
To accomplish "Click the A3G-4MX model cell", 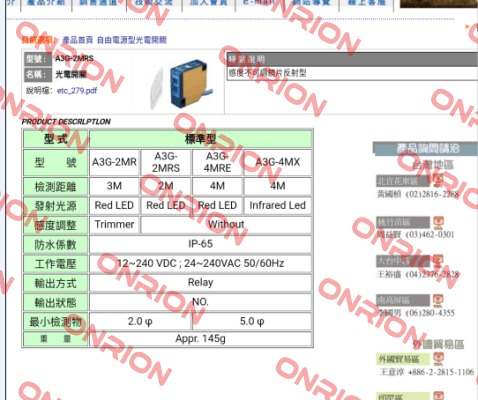I will pos(278,162).
